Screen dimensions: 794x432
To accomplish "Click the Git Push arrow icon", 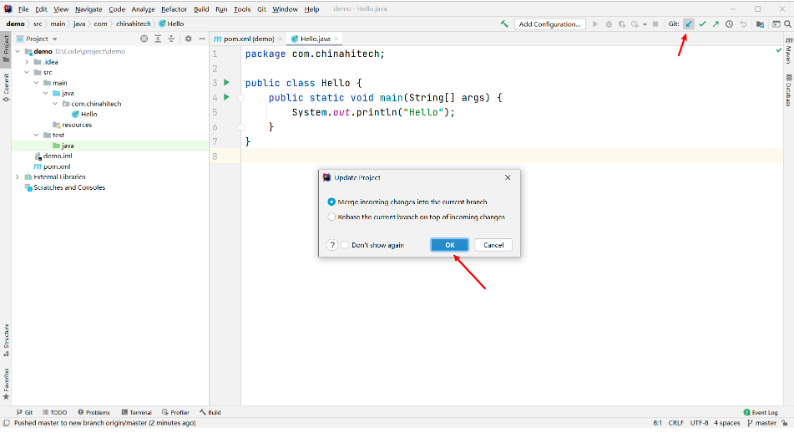I will (716, 24).
